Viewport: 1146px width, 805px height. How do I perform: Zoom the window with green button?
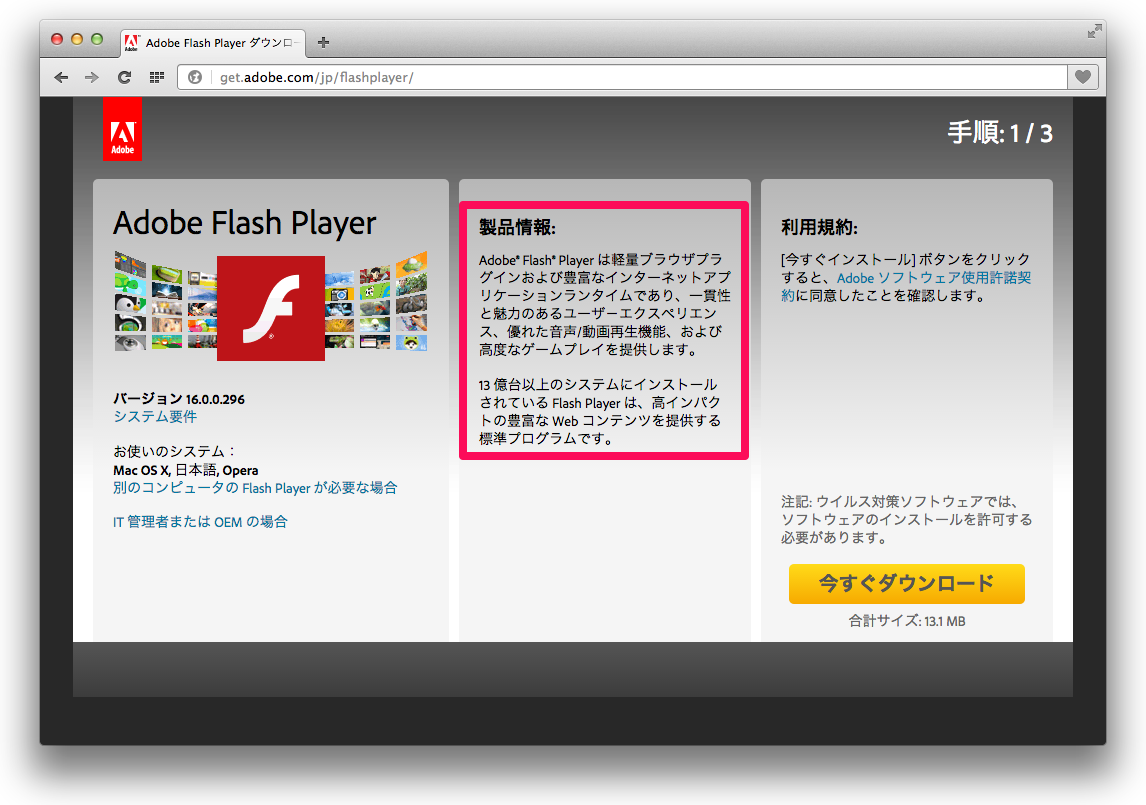point(97,39)
